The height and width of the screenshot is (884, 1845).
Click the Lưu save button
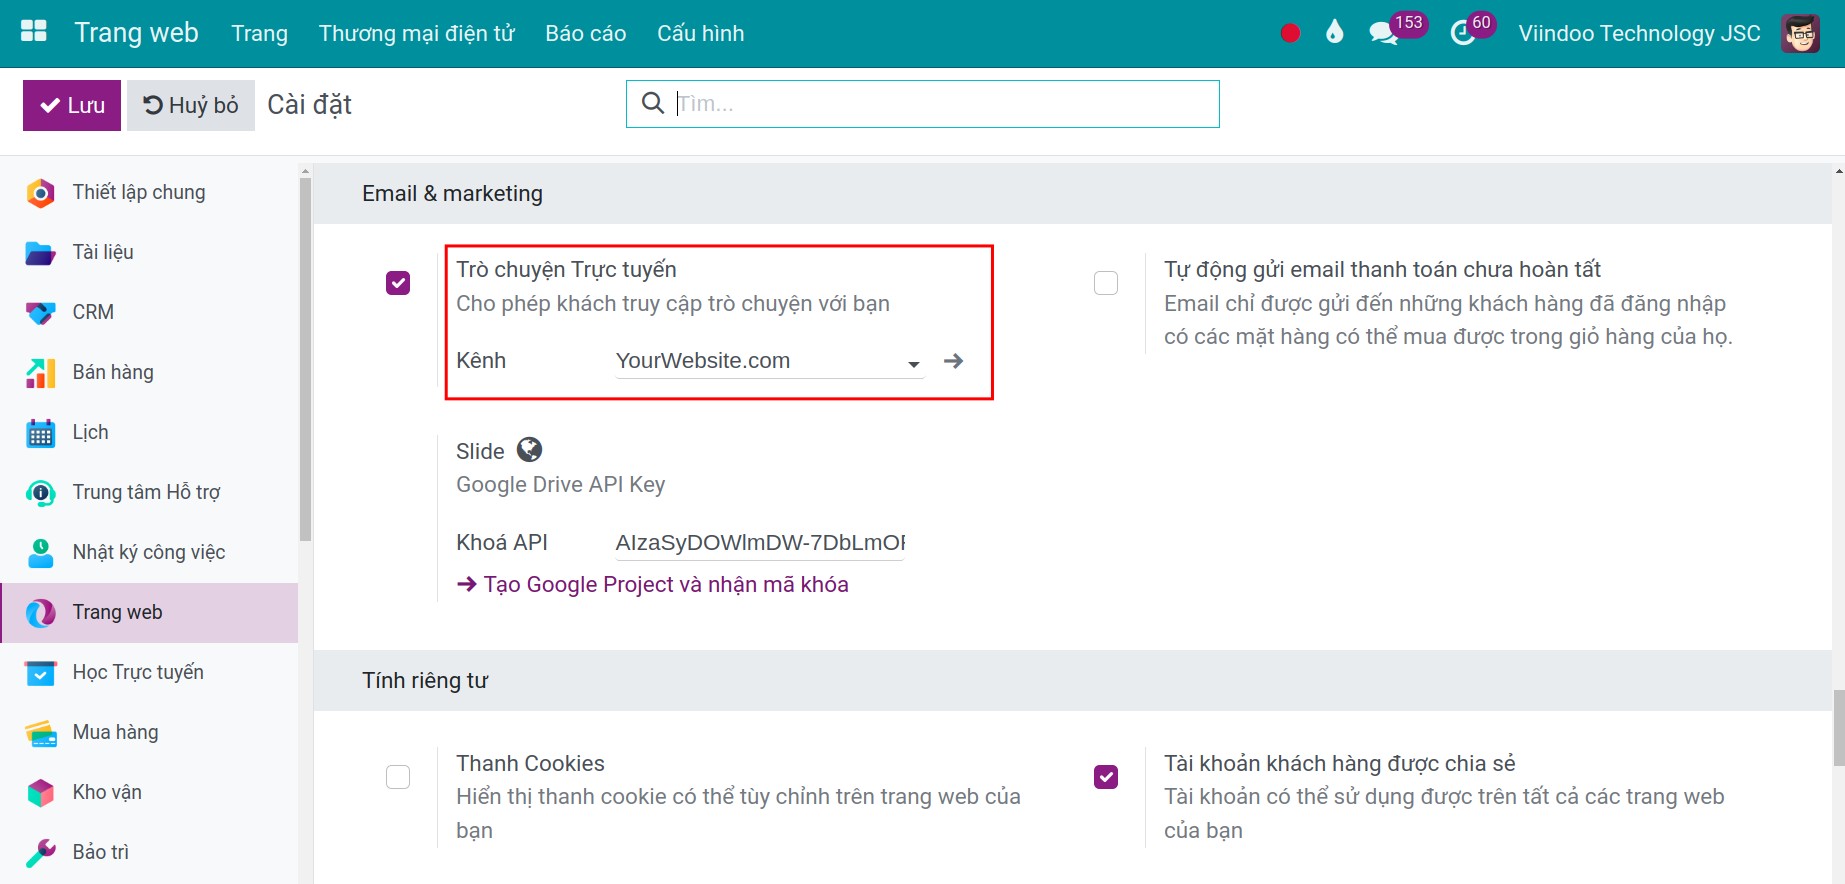(72, 105)
